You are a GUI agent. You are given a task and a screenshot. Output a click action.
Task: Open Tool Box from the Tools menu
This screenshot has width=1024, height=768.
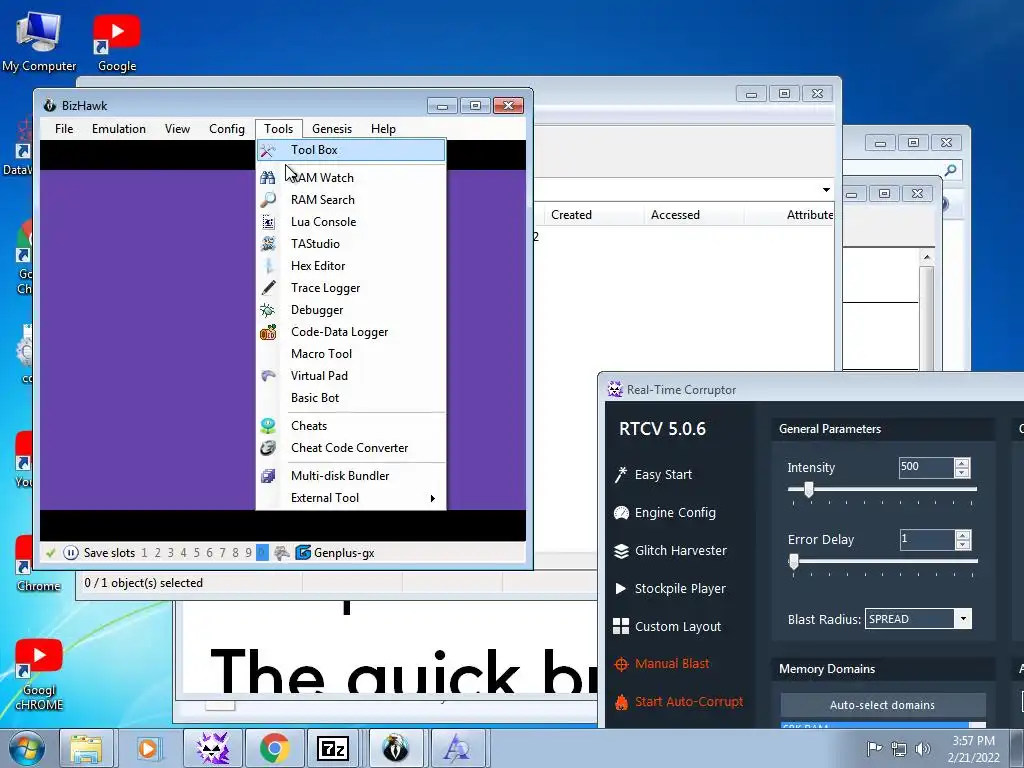point(351,150)
